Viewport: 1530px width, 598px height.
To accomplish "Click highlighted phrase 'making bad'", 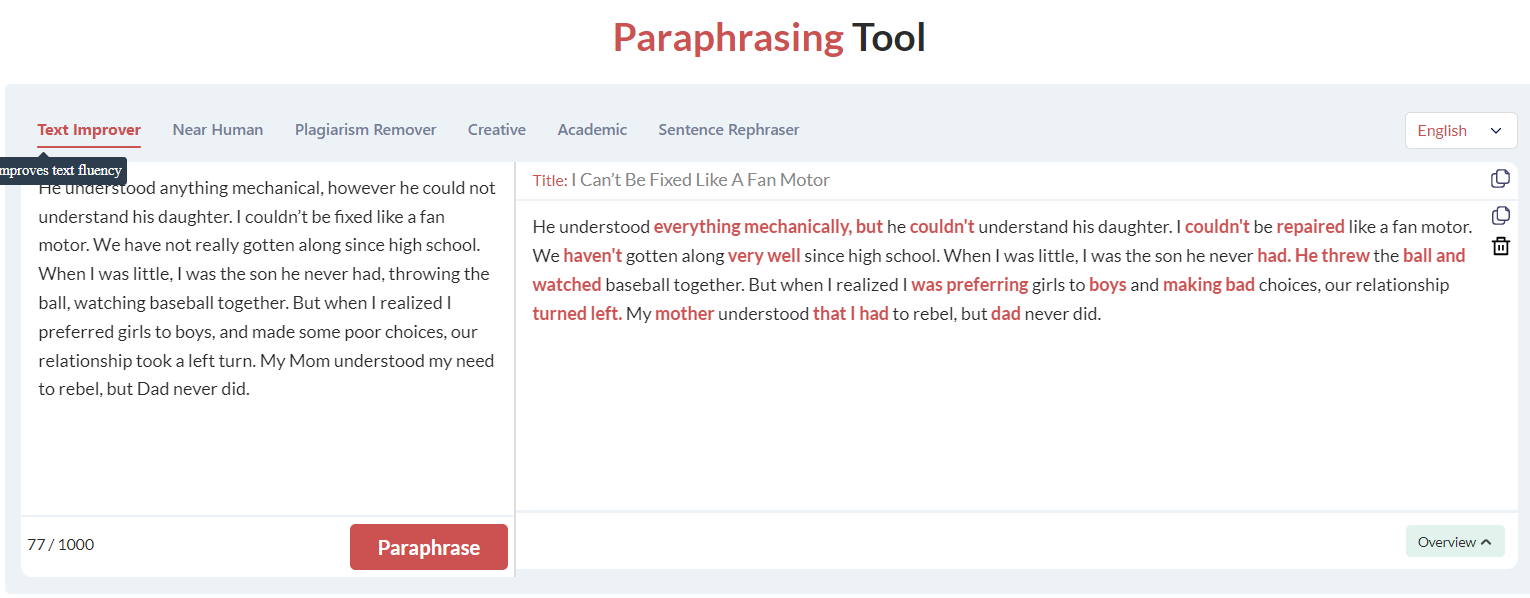I will 1209,285.
